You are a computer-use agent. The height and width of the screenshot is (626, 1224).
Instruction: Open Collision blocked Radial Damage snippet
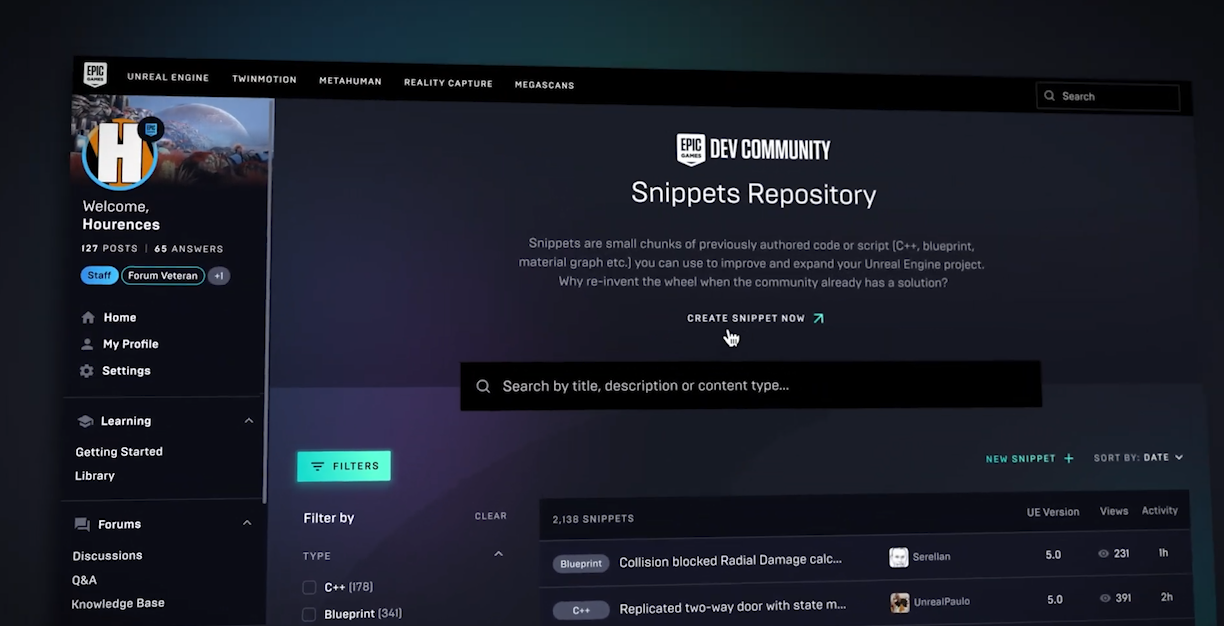coord(730,560)
